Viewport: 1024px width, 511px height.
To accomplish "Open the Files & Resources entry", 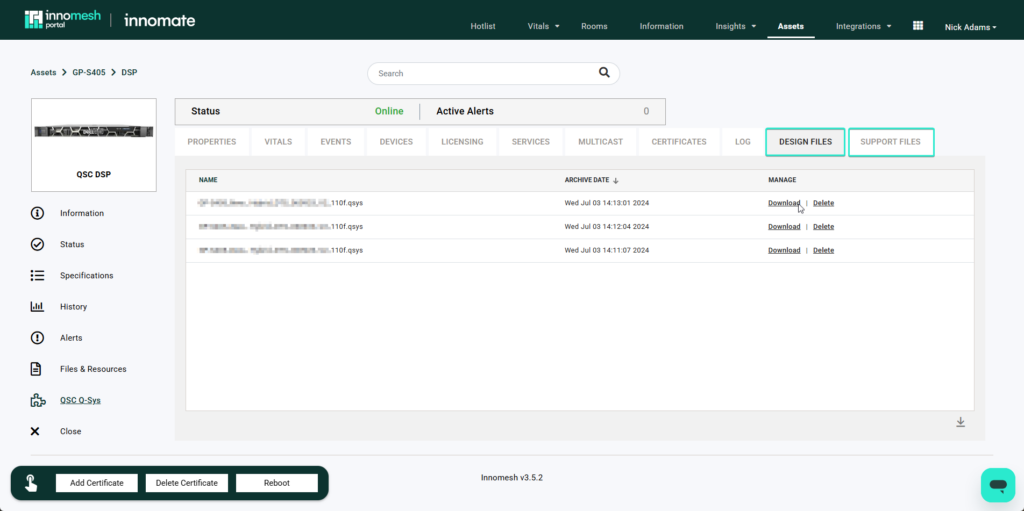I will pyautogui.click(x=93, y=369).
